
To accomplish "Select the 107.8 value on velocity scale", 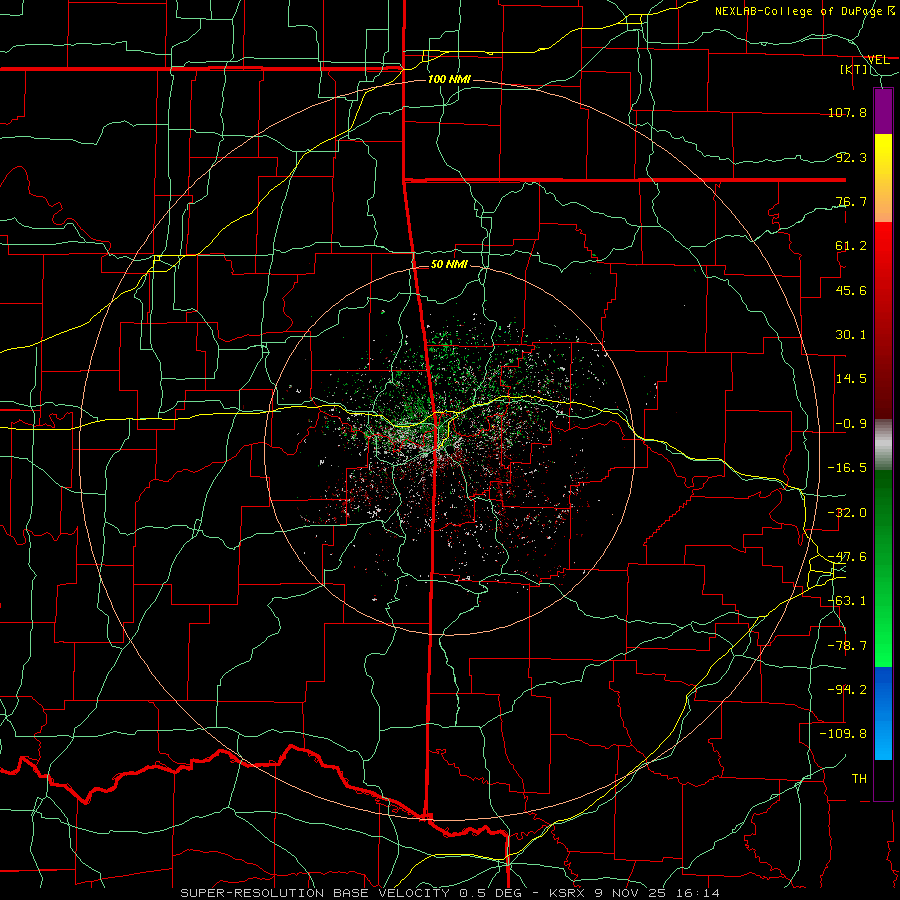I will click(x=847, y=113).
